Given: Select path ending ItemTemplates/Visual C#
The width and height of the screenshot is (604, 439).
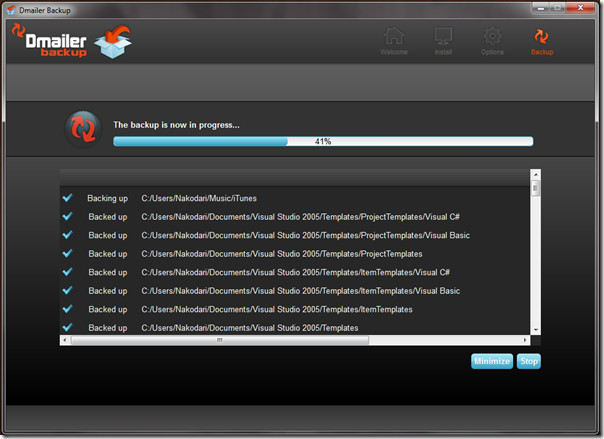Looking at the screenshot, I should coord(295,272).
